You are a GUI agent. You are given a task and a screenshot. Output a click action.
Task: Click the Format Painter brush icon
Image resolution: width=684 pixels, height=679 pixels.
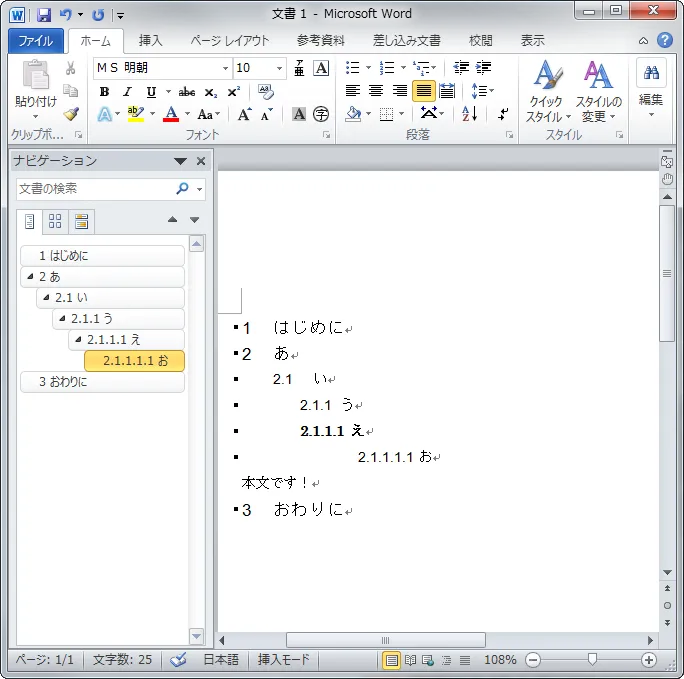point(71,113)
